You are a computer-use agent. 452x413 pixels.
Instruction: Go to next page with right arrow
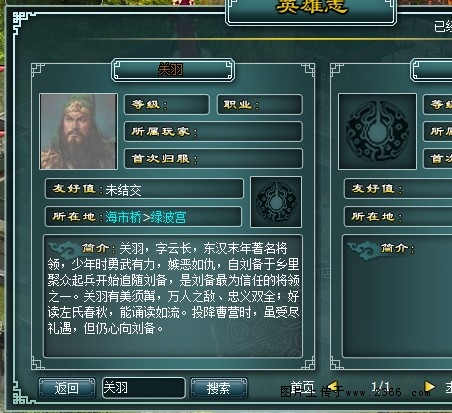[x=429, y=387]
